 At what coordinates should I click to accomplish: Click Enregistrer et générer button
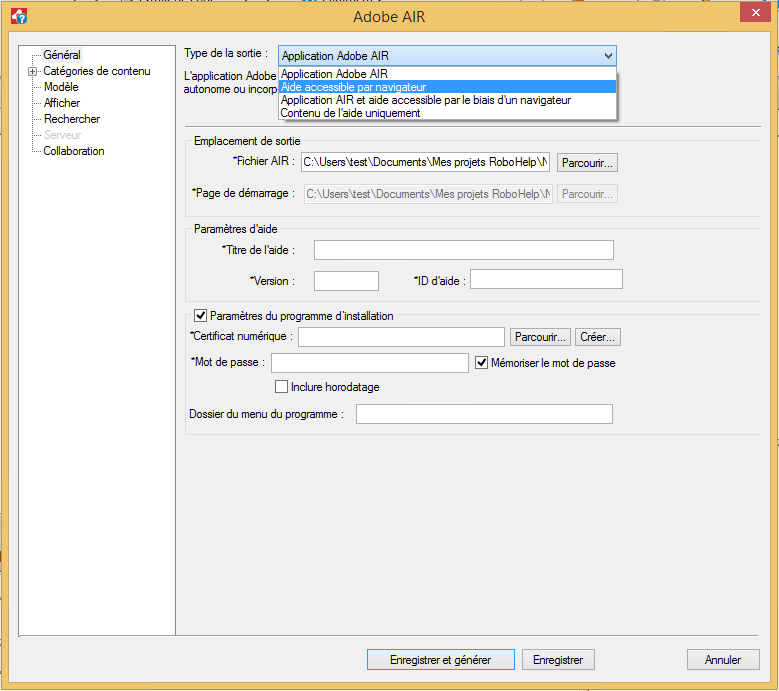[441, 660]
